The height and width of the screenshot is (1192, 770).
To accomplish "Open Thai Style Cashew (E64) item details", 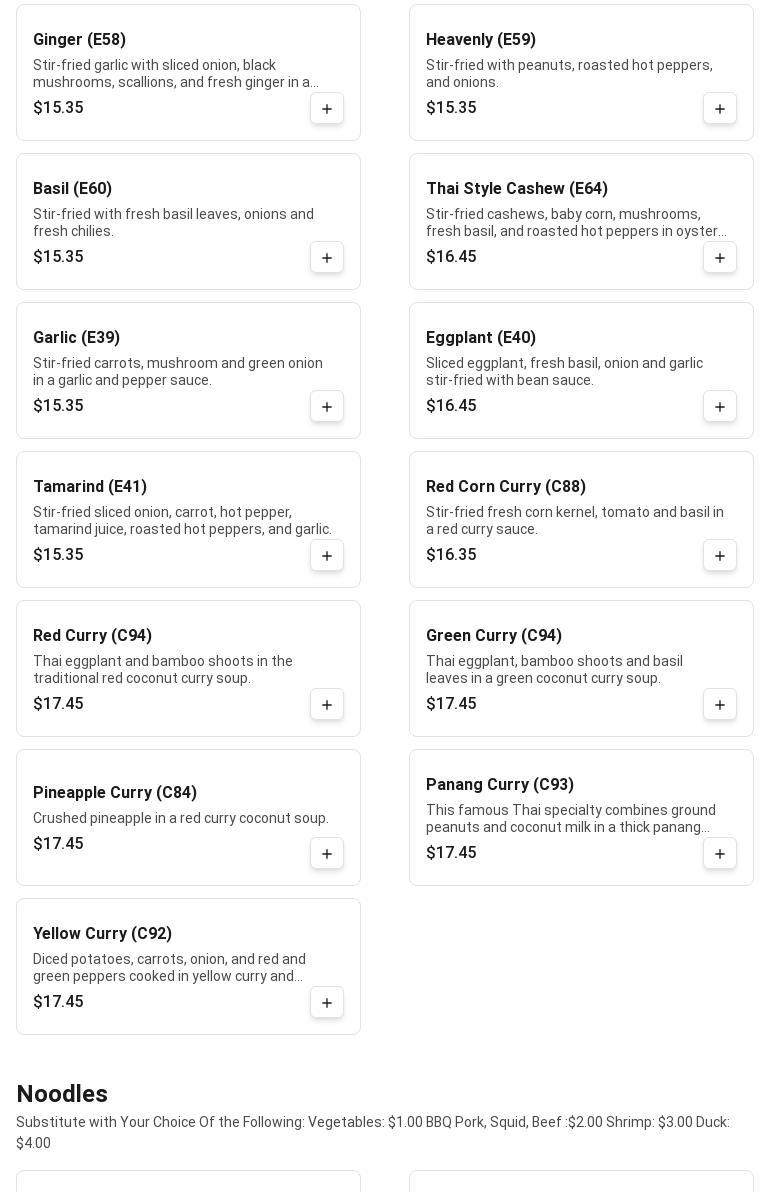I will pyautogui.click(x=516, y=189).
